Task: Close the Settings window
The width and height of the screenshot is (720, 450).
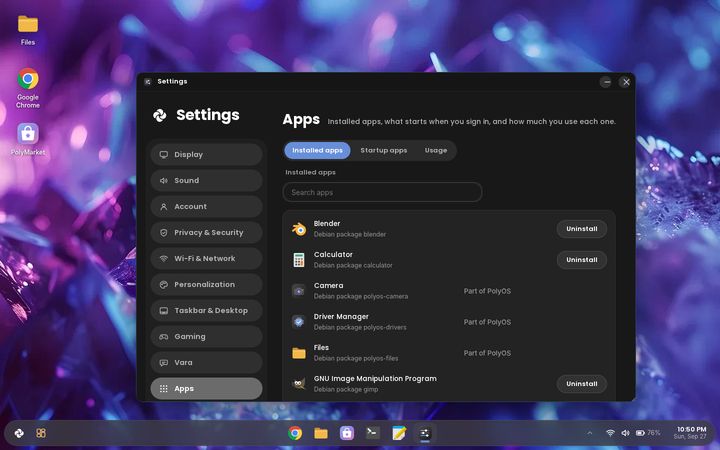Action: point(626,82)
